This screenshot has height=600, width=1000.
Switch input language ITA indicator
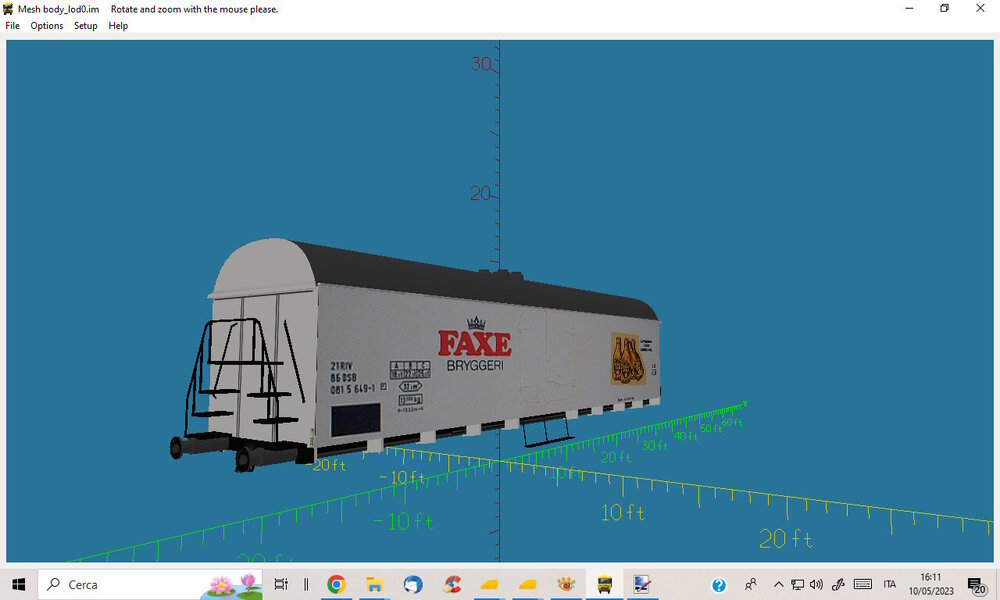pyautogui.click(x=890, y=584)
